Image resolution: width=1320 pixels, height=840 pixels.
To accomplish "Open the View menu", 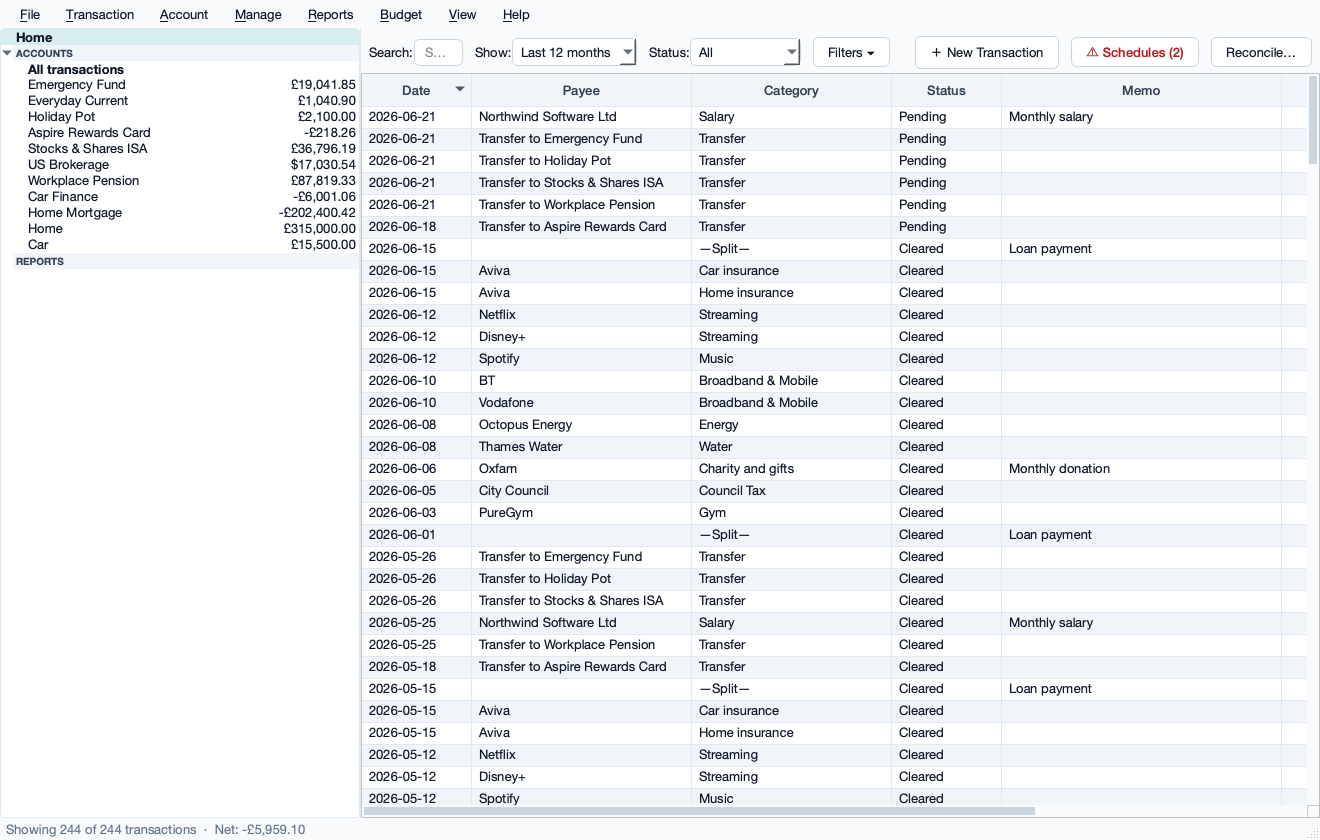I will (x=462, y=15).
